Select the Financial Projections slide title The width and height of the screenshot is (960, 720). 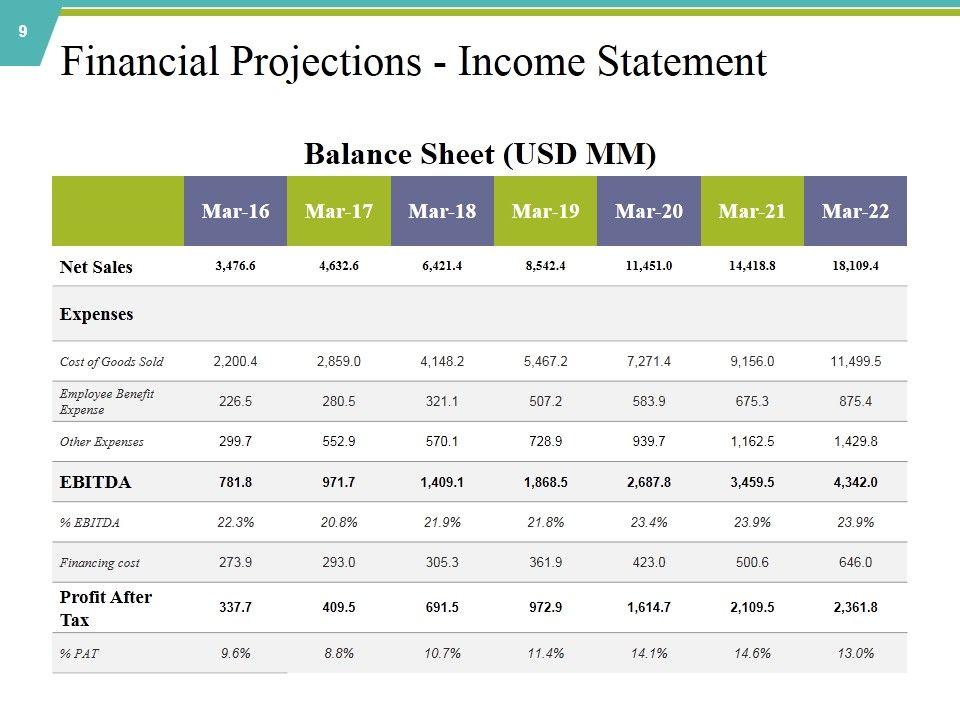413,62
